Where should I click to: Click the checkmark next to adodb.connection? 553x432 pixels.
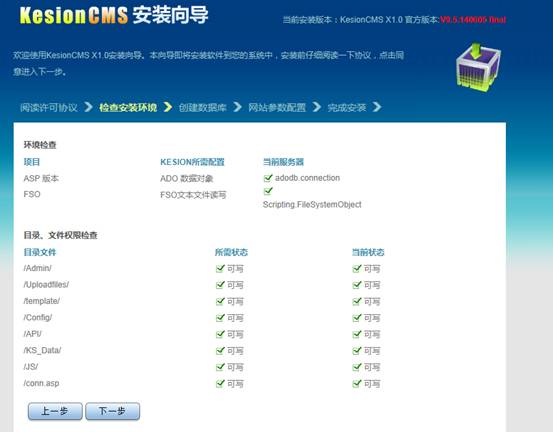click(x=268, y=177)
